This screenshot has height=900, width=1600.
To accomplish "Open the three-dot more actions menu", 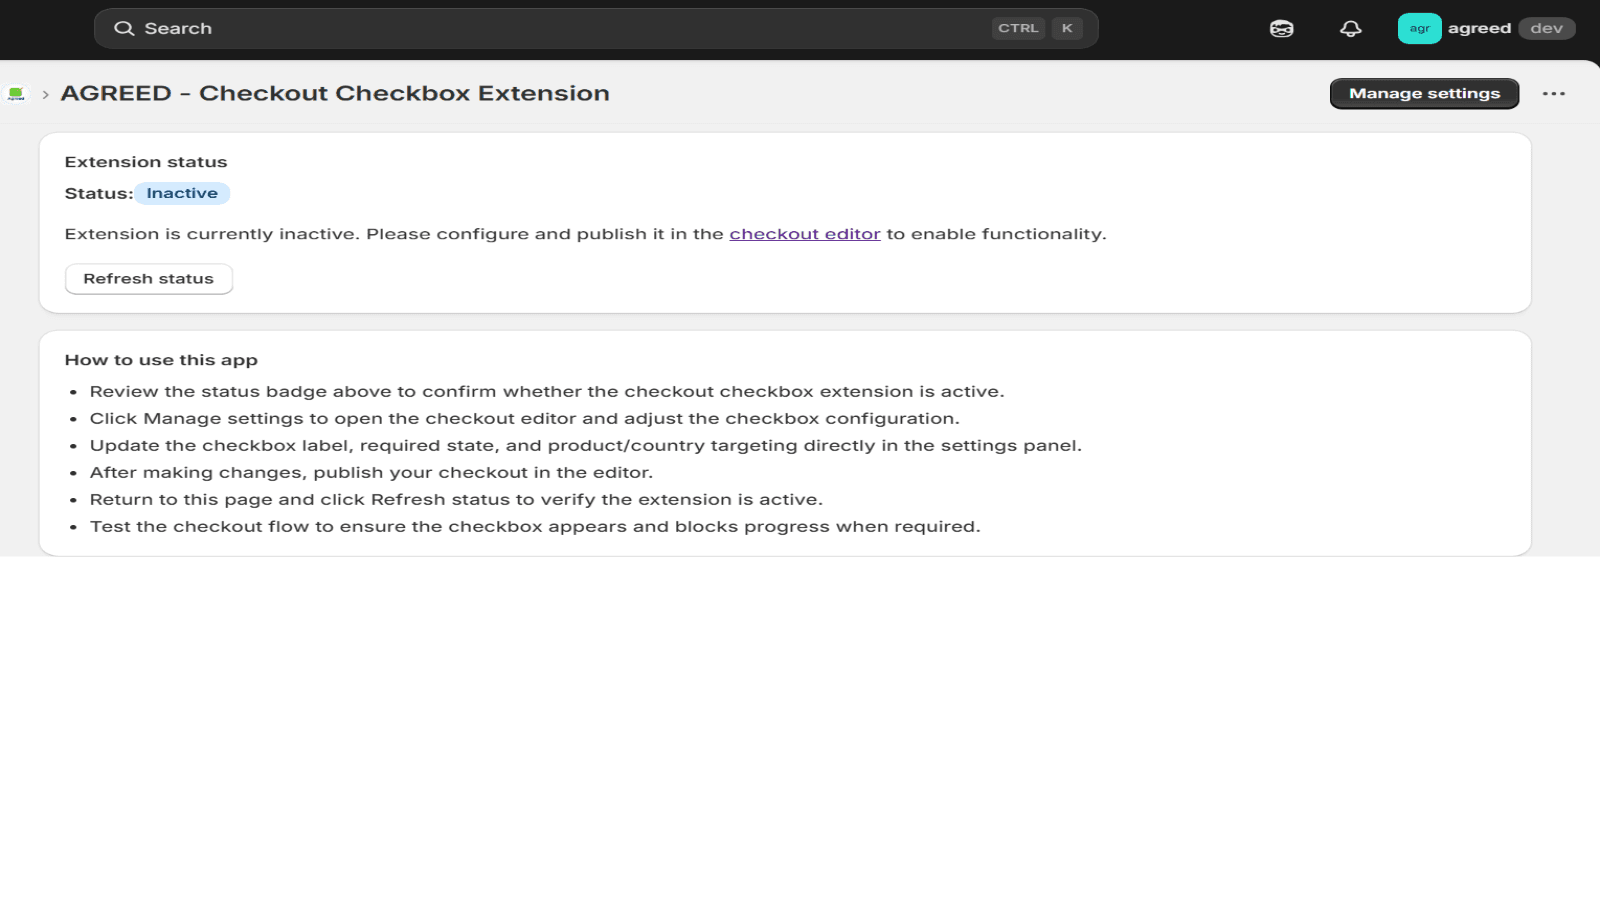I will point(1553,93).
